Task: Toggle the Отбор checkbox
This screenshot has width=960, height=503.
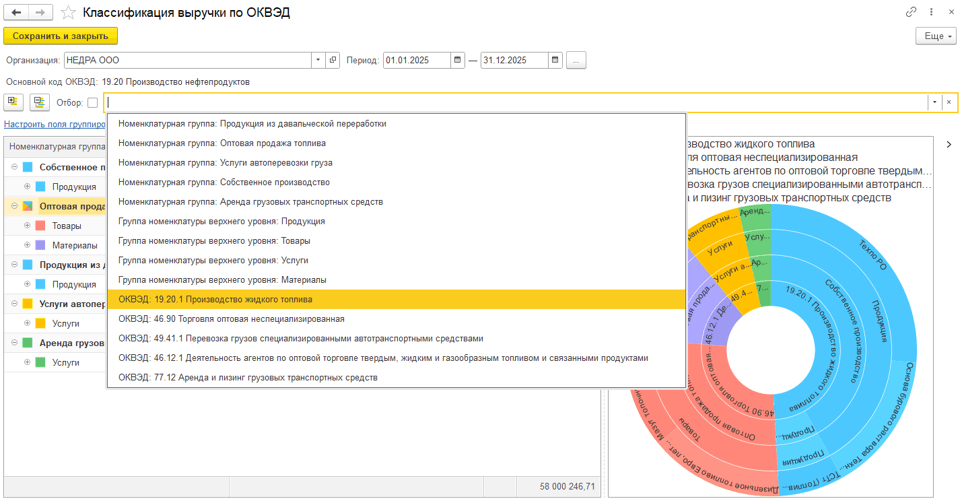Action: tap(93, 102)
